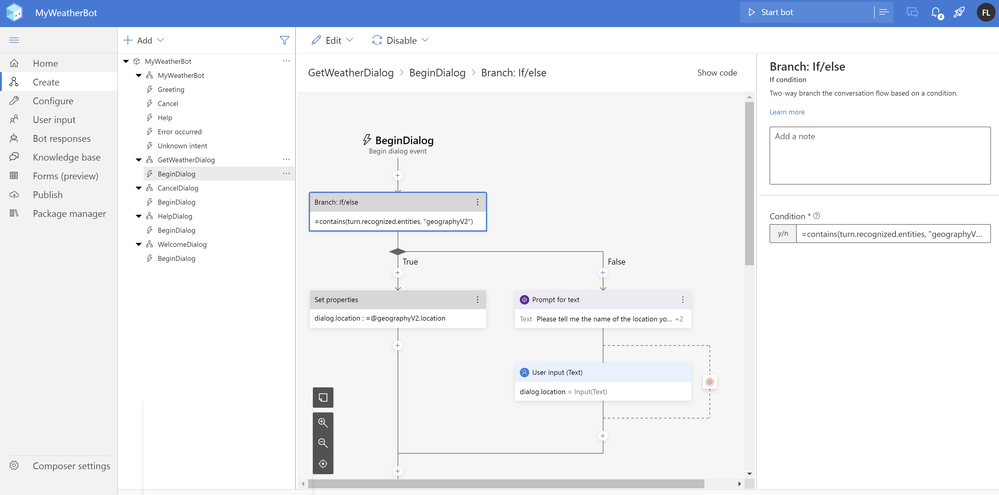Toggle the canvas minimap icon
This screenshot has height=495, width=999.
pos(323,398)
